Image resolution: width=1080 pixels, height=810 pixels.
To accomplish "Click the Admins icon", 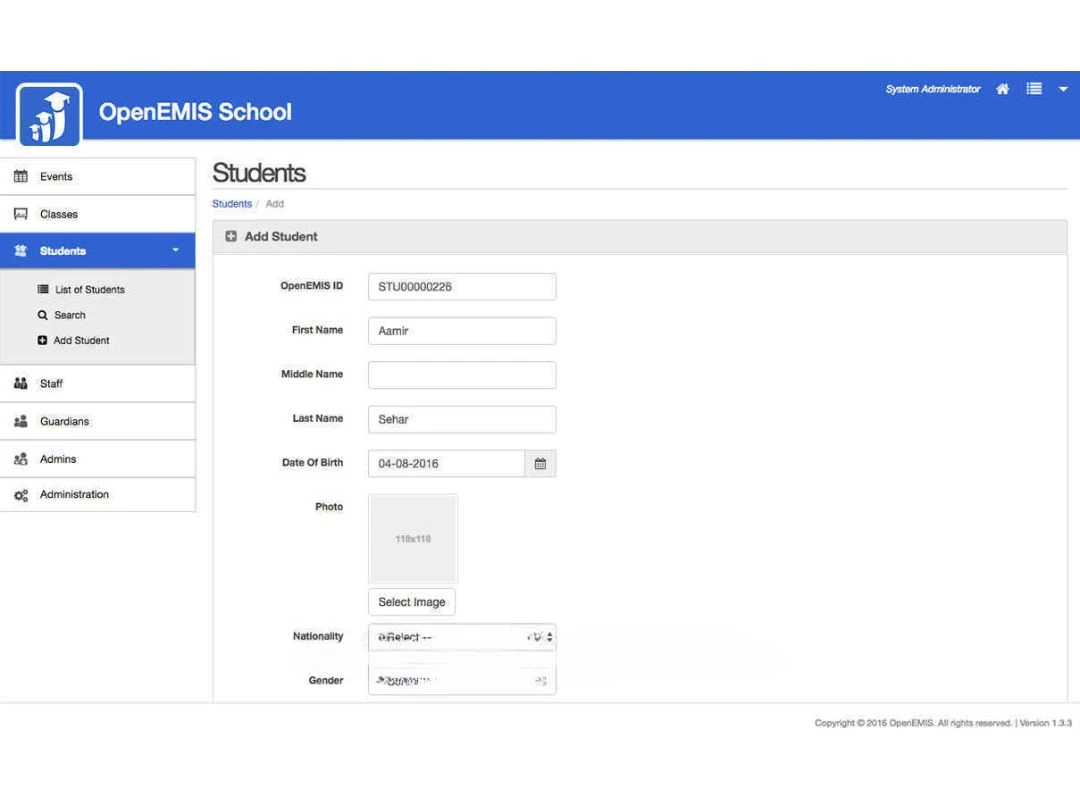I will point(21,459).
